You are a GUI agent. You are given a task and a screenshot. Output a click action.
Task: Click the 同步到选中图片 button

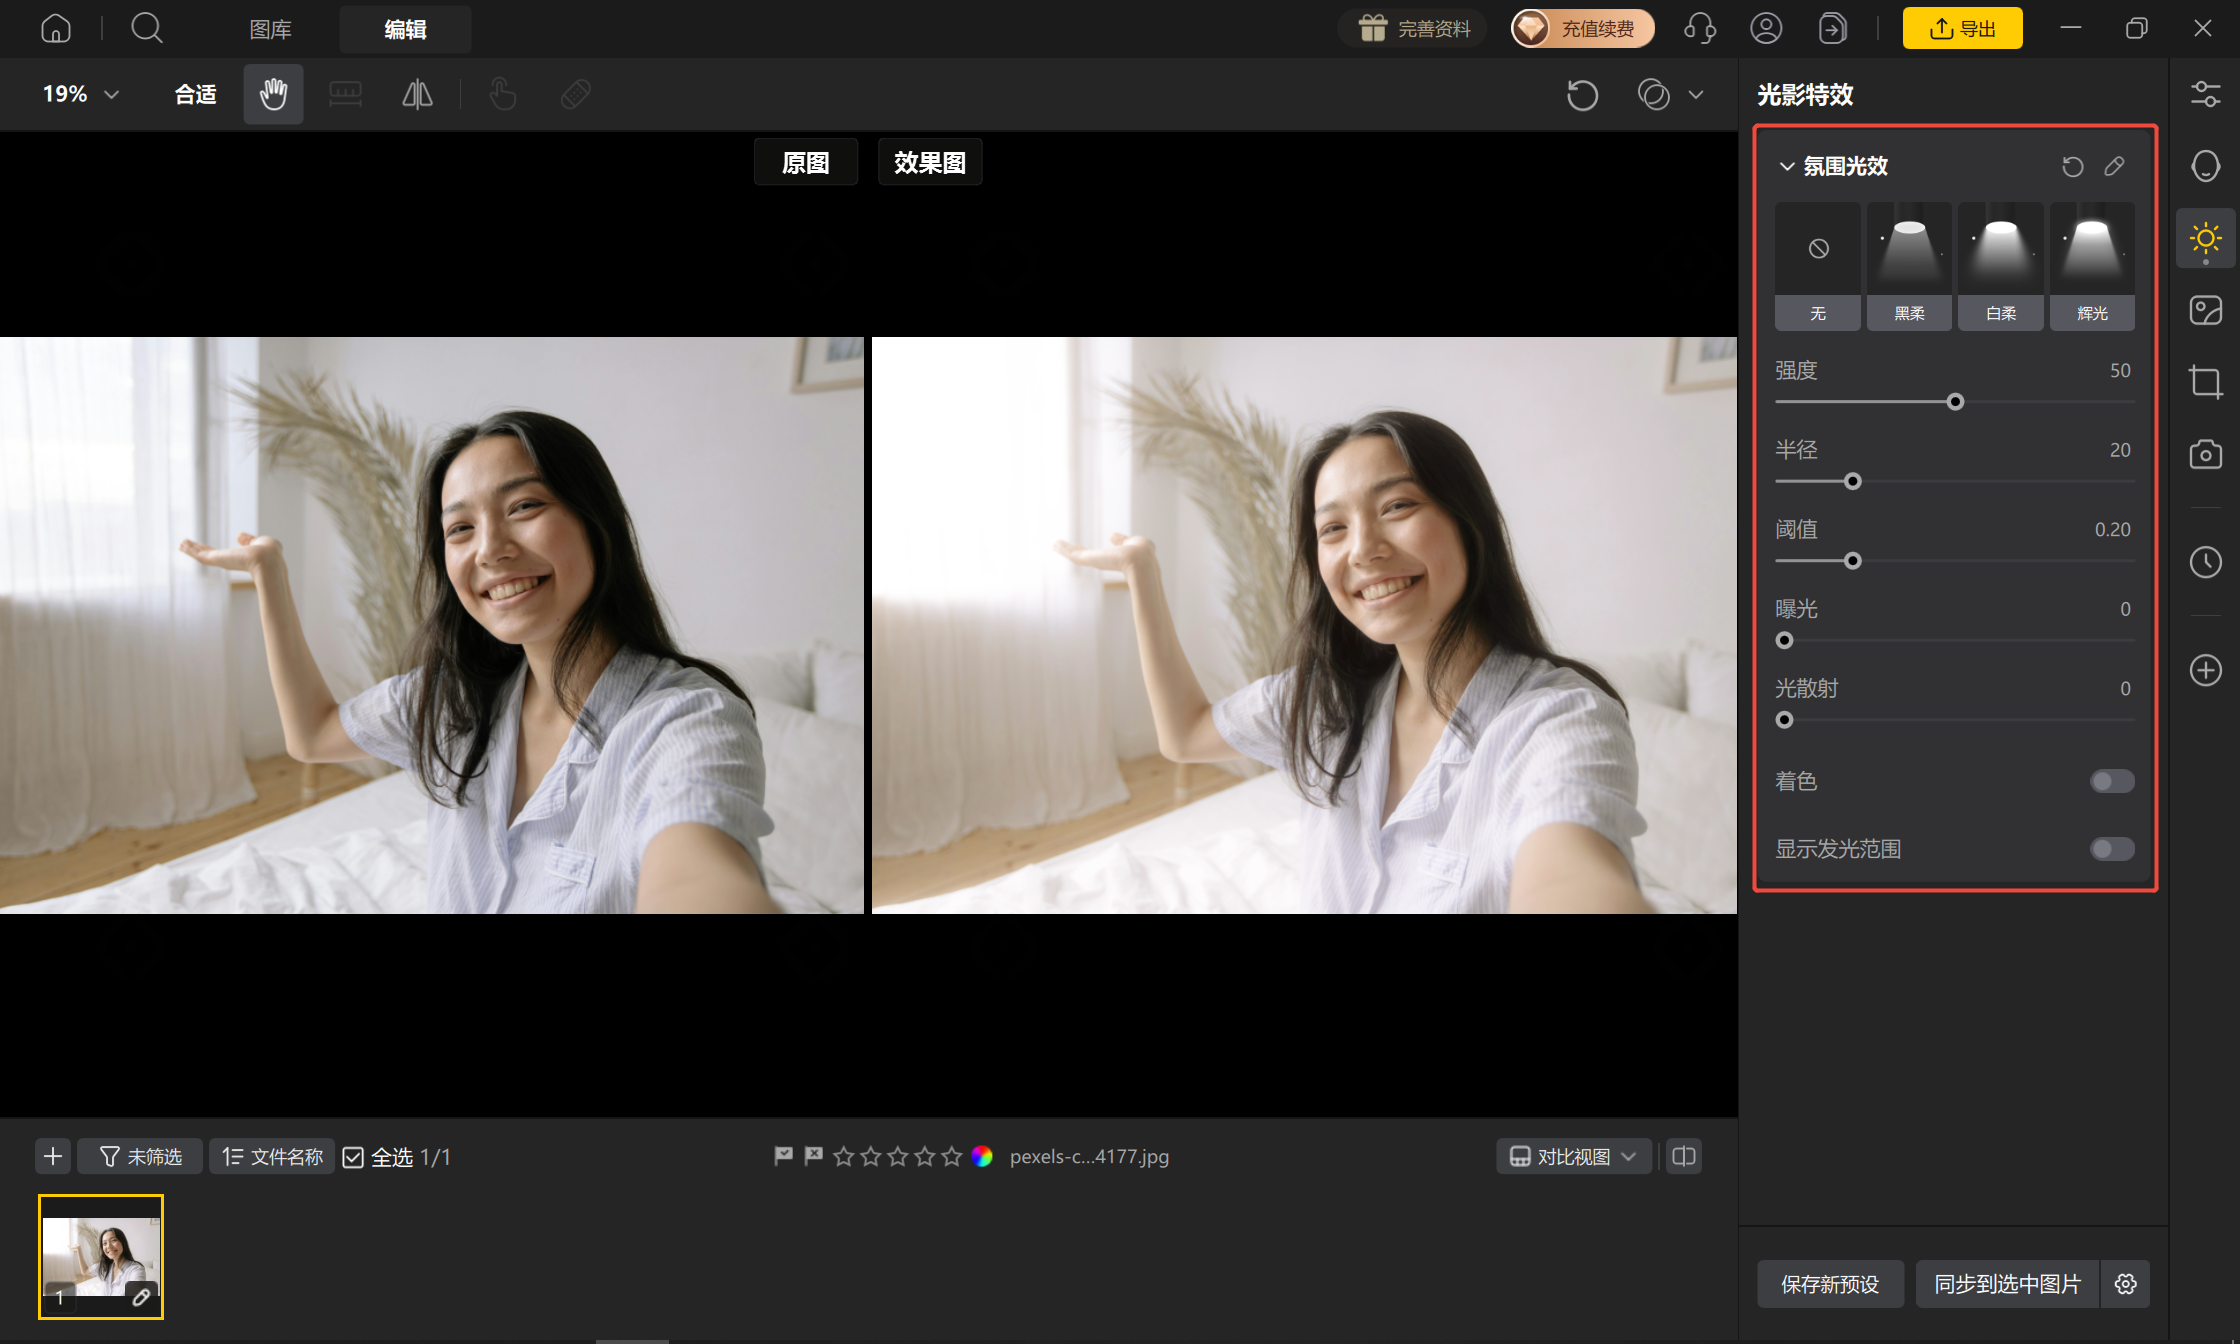[x=2007, y=1284]
